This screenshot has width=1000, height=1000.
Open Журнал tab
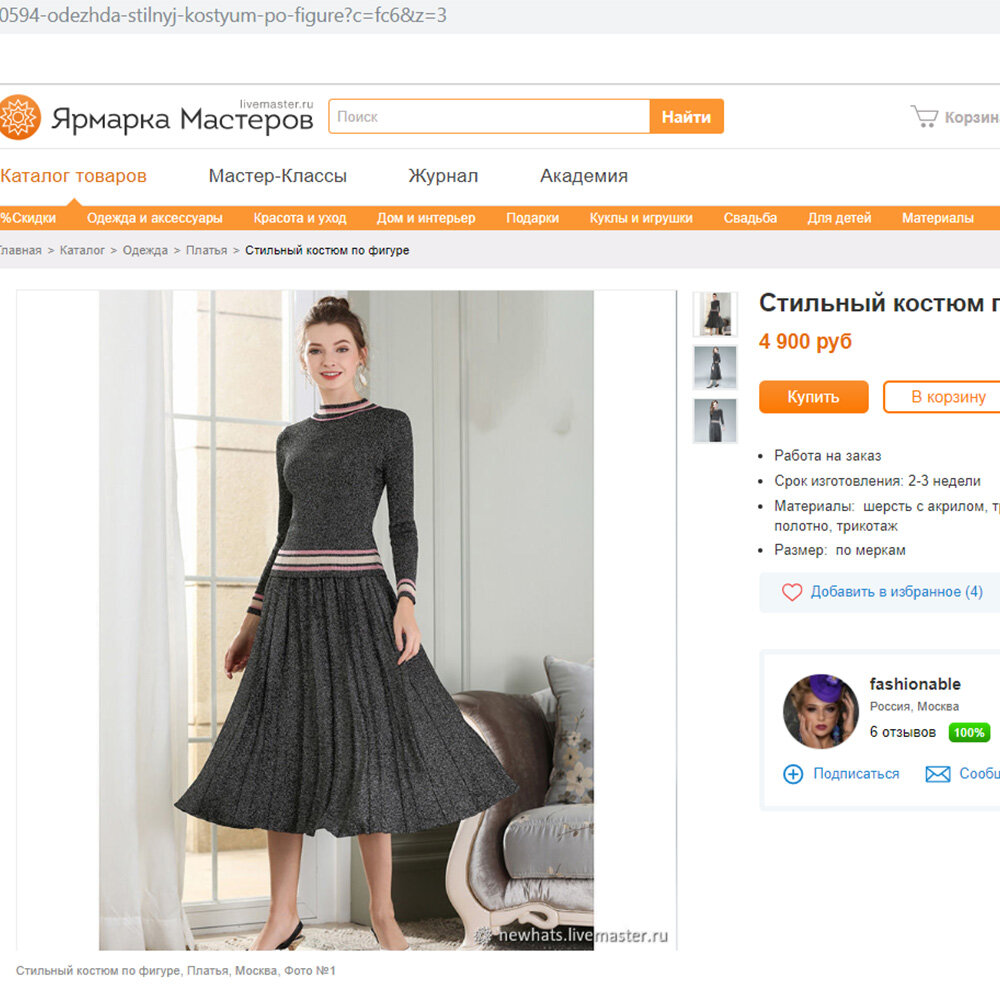click(x=443, y=176)
